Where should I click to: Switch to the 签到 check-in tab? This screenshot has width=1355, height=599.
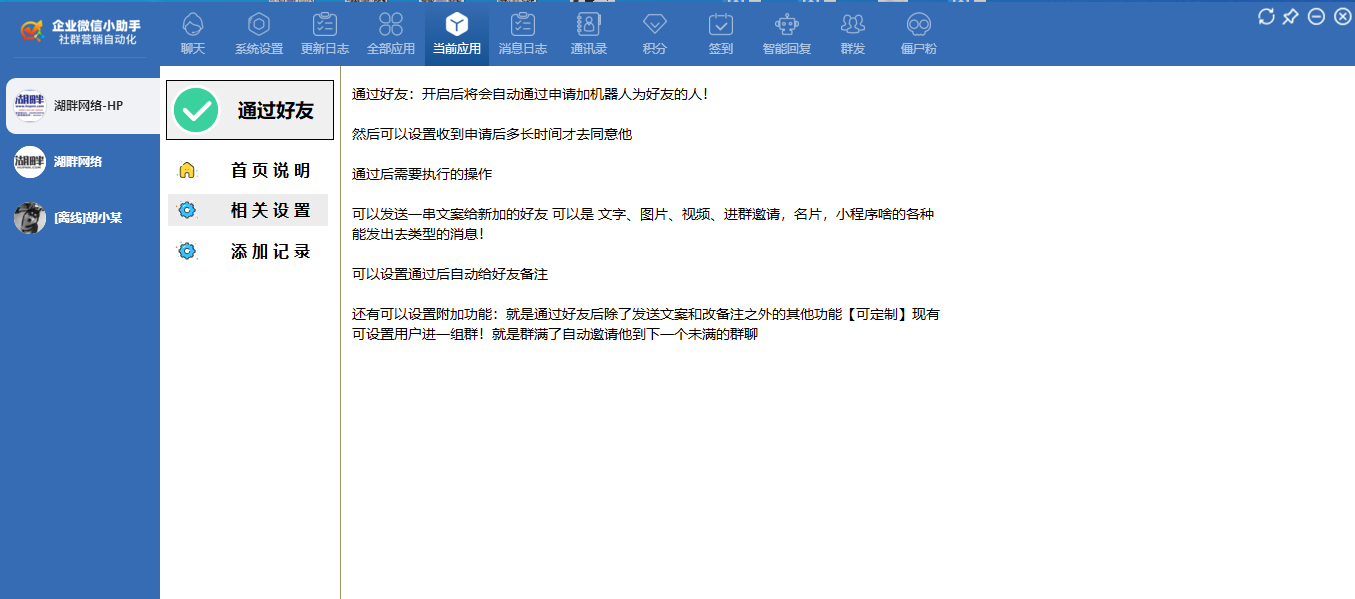click(x=721, y=30)
